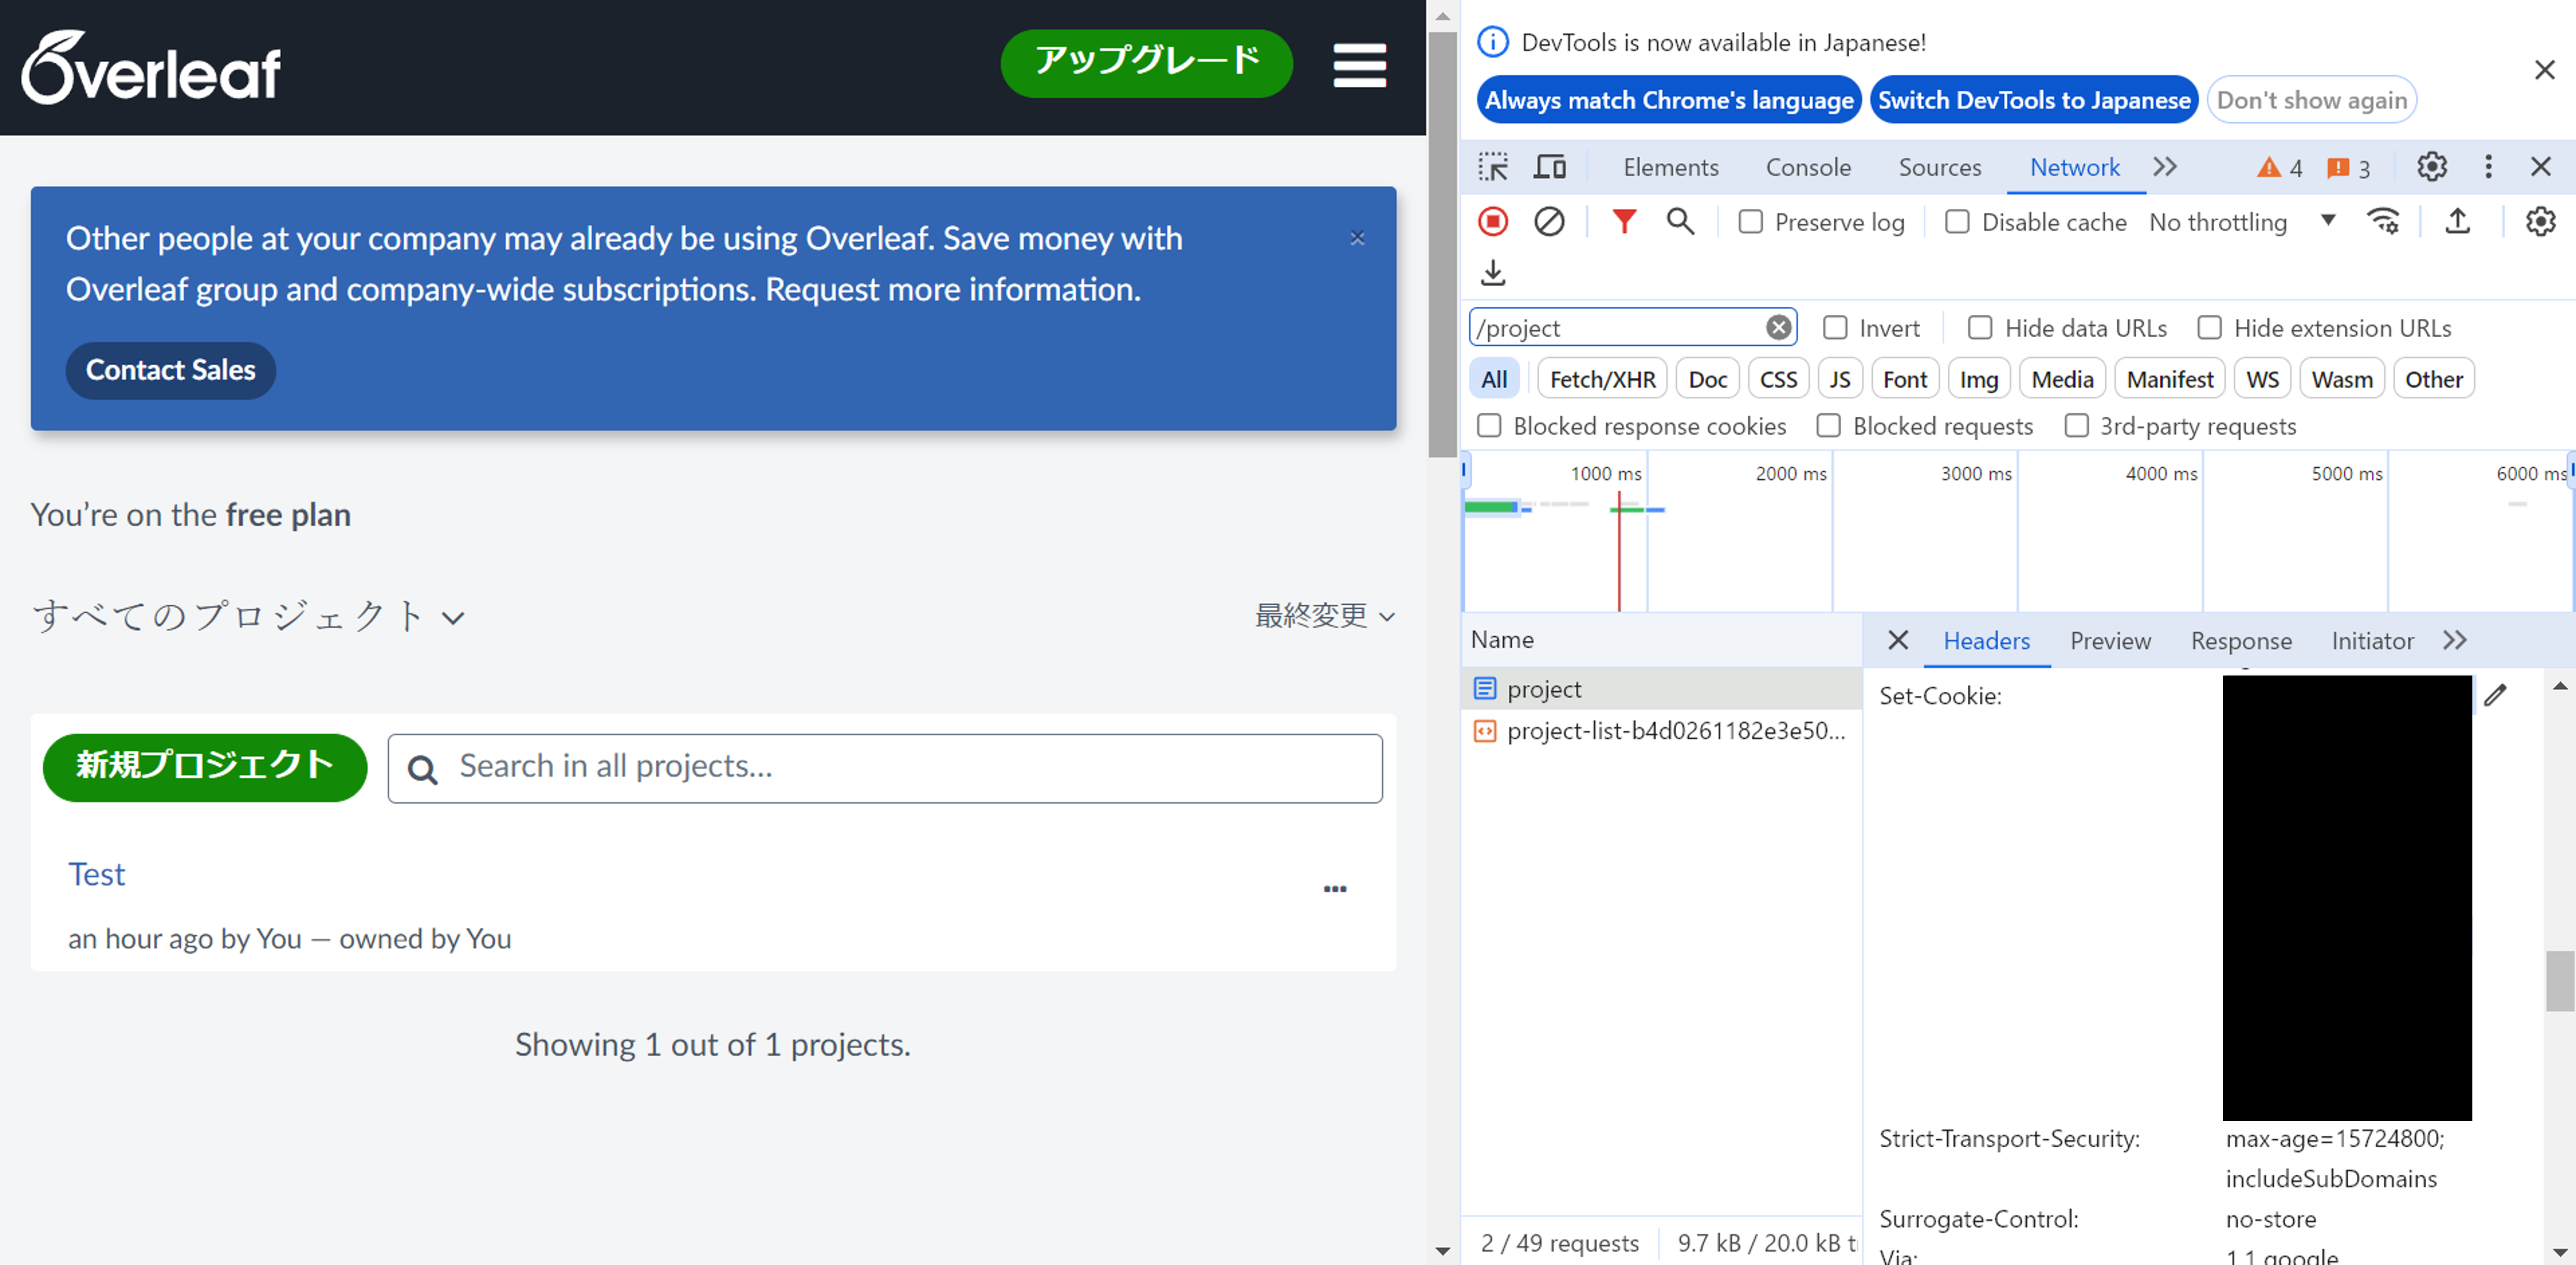Click the Overleaf logo
2576x1265 pixels.
click(151, 67)
